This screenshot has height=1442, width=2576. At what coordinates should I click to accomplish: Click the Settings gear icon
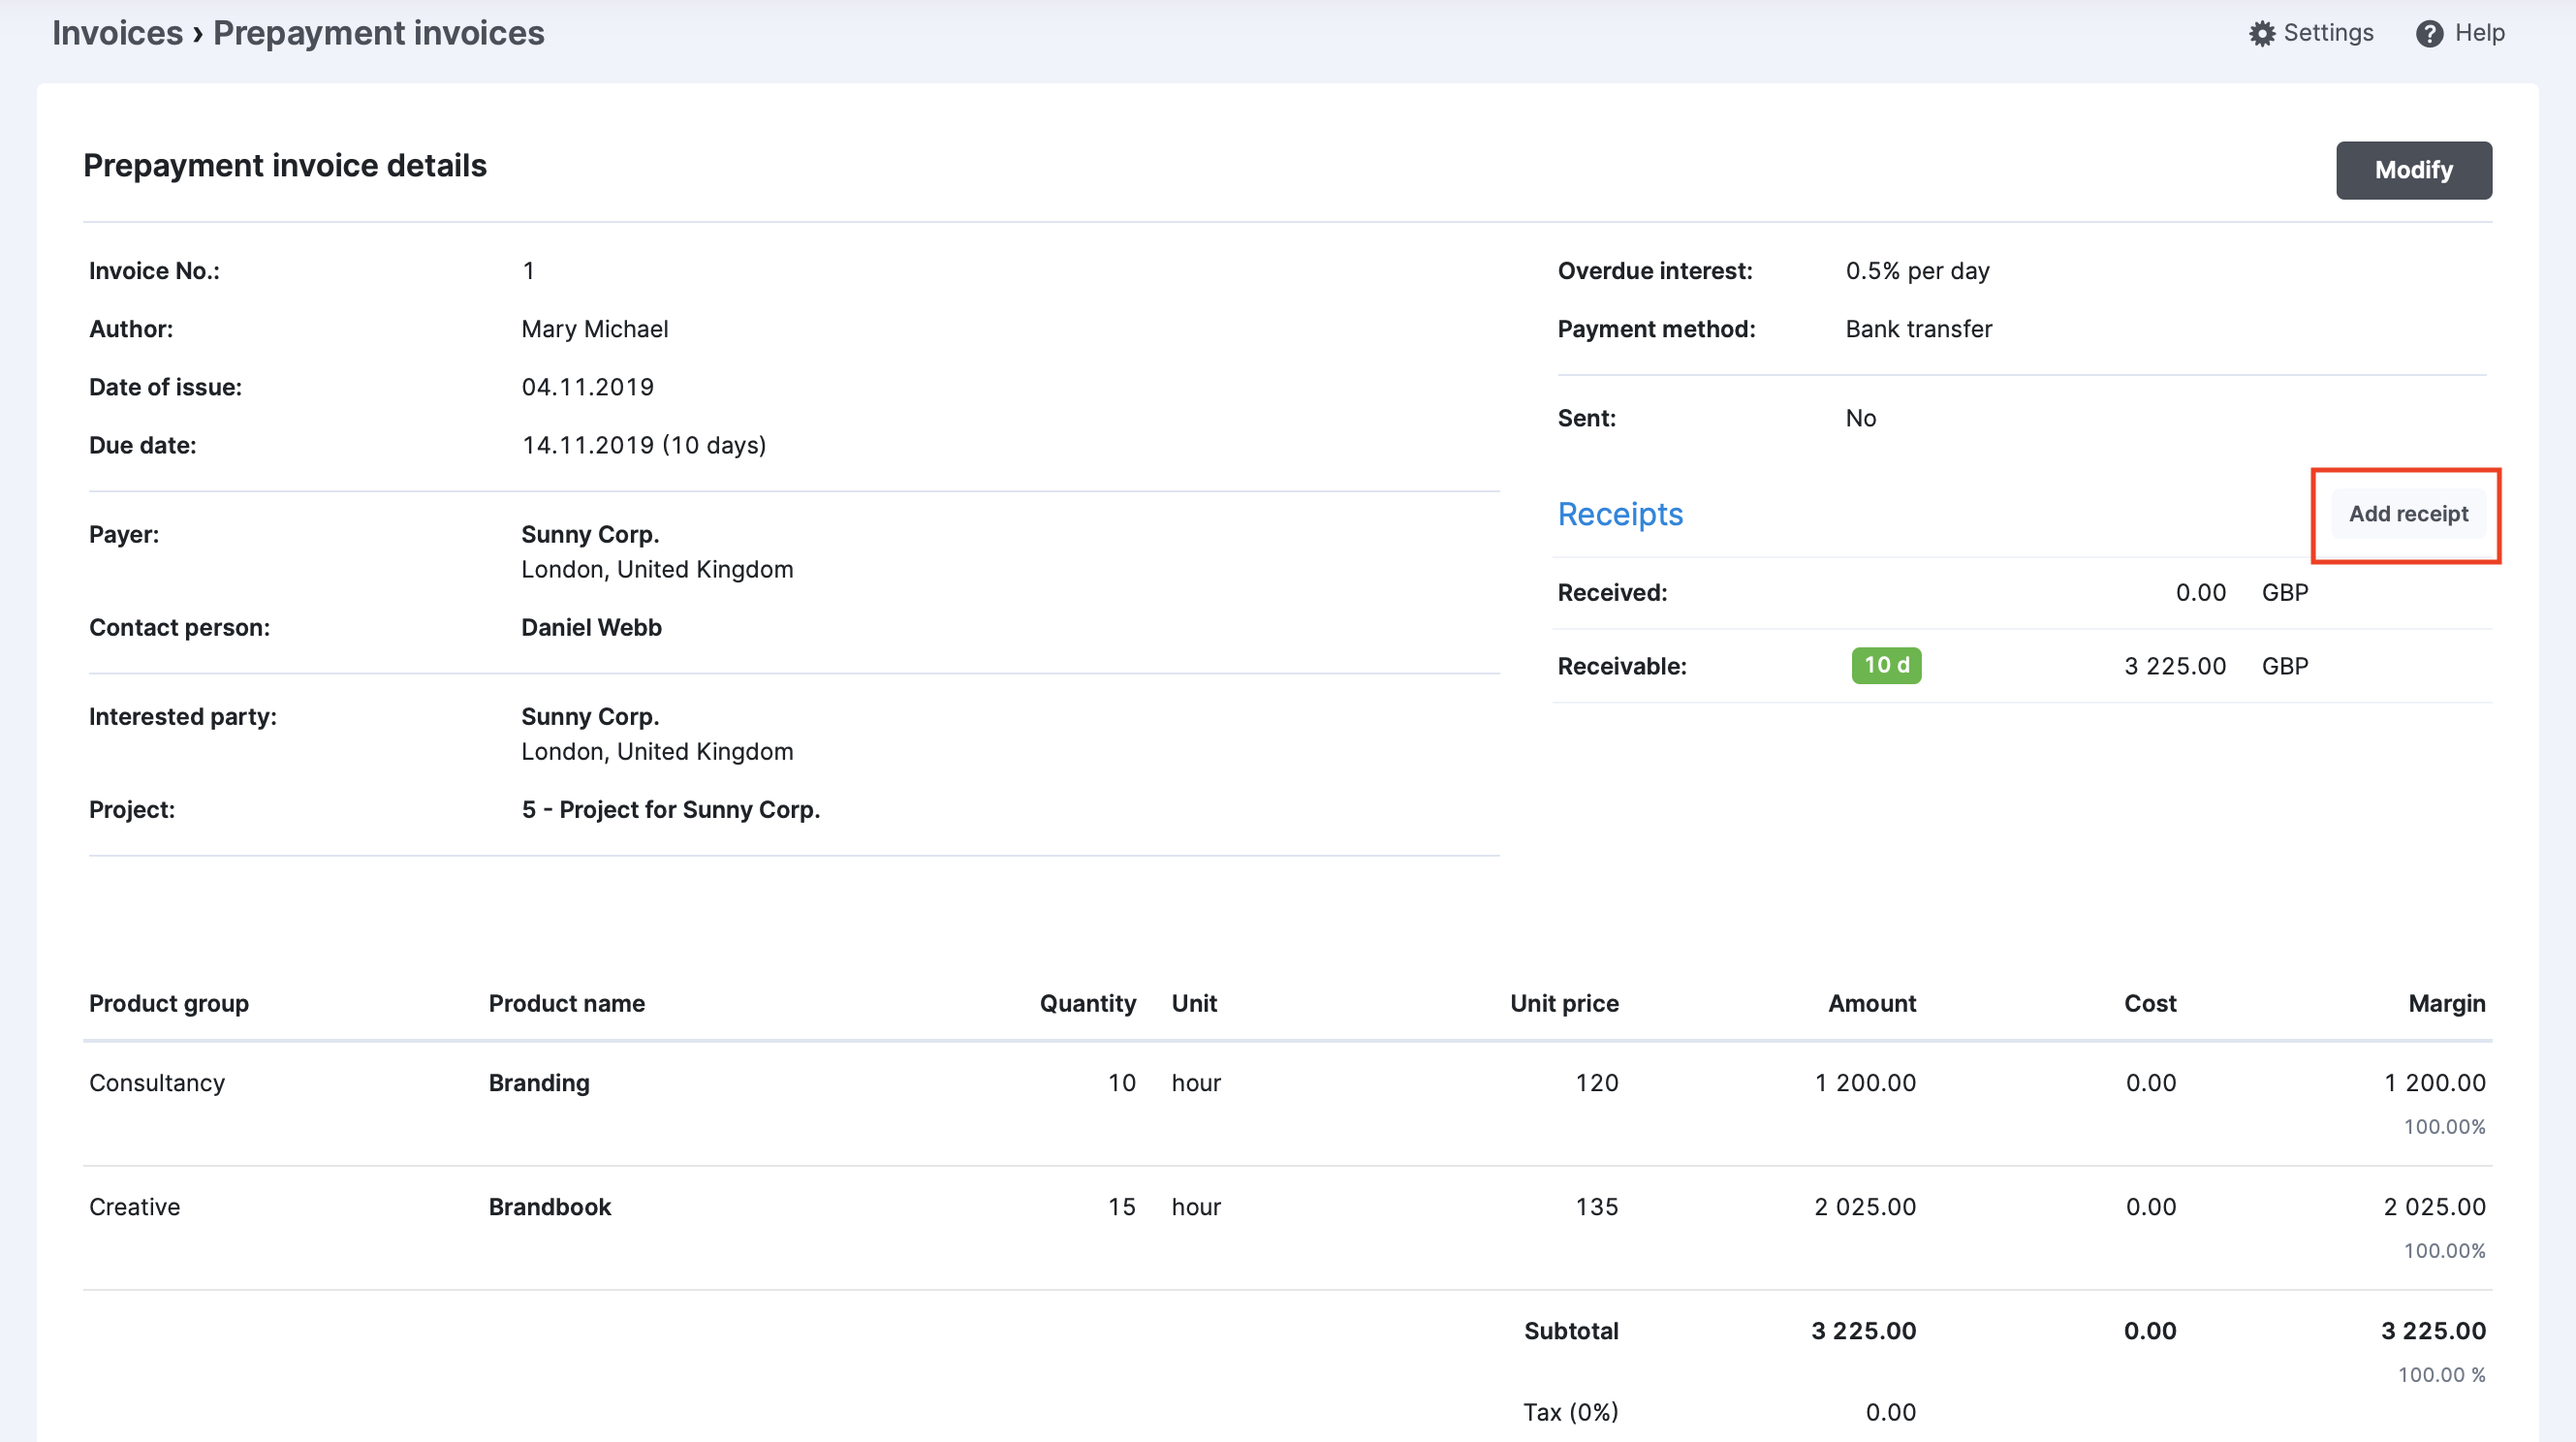(x=2261, y=34)
